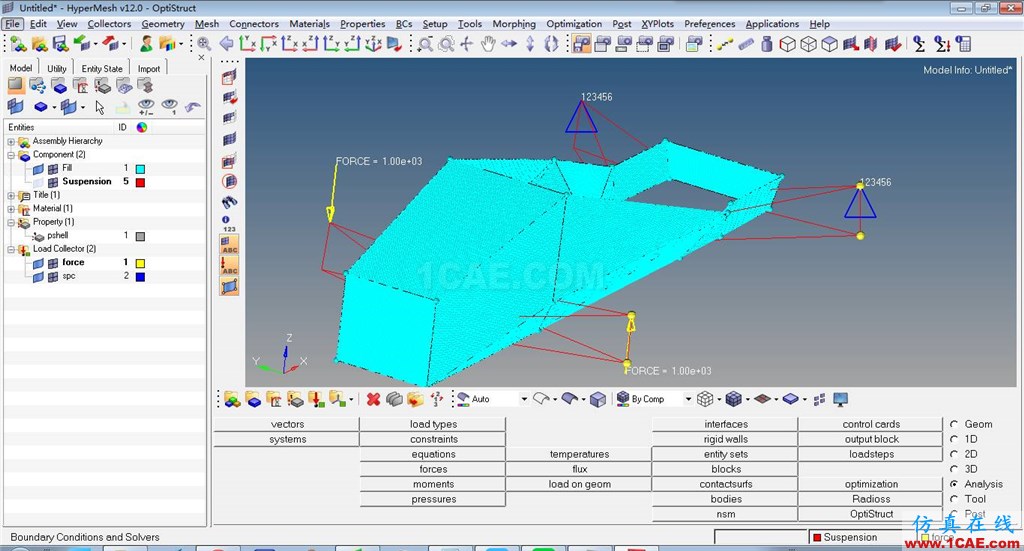The height and width of the screenshot is (551, 1024).
Task: Click the yellow color swatch of force
Action: [140, 263]
